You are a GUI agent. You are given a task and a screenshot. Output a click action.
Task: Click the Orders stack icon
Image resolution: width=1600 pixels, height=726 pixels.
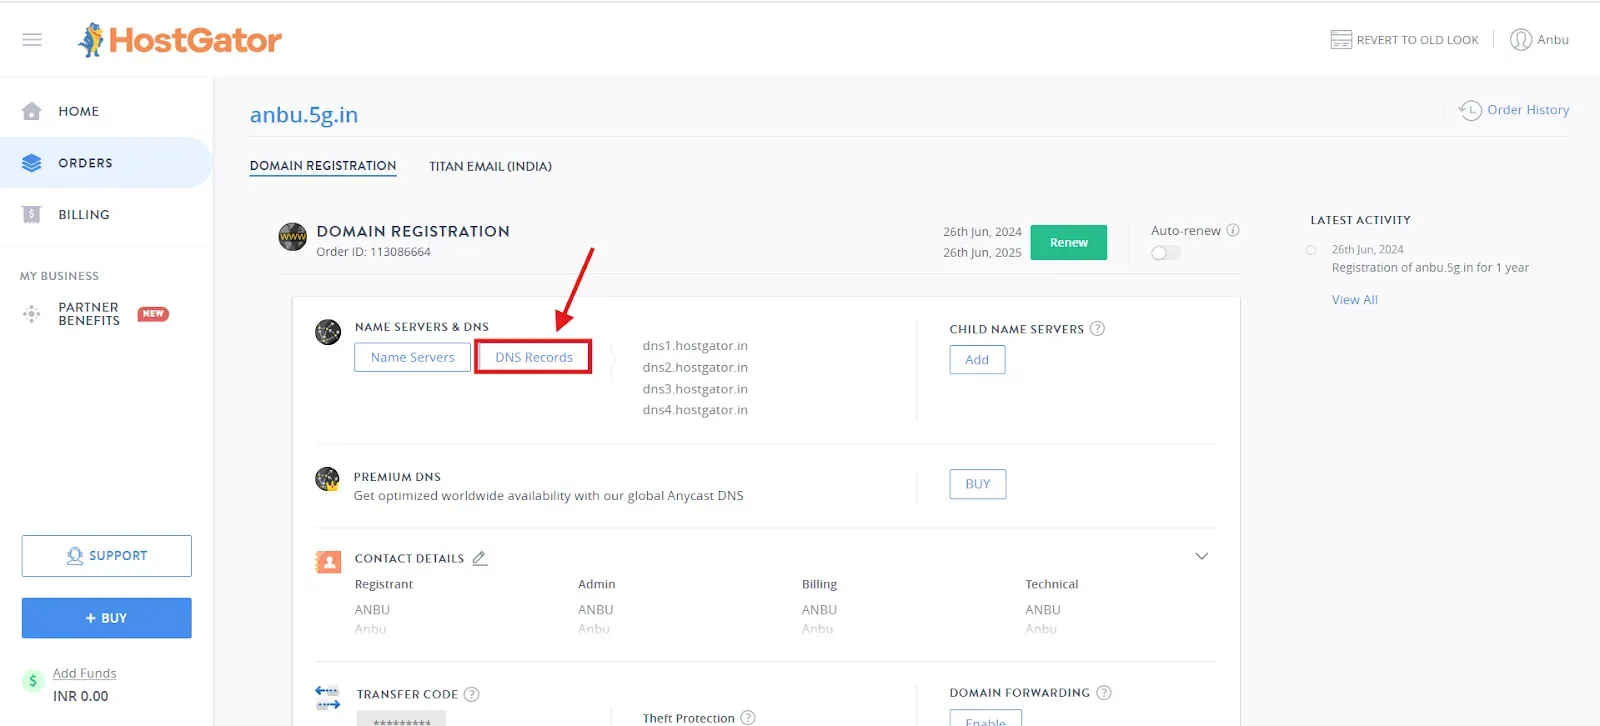(x=32, y=163)
